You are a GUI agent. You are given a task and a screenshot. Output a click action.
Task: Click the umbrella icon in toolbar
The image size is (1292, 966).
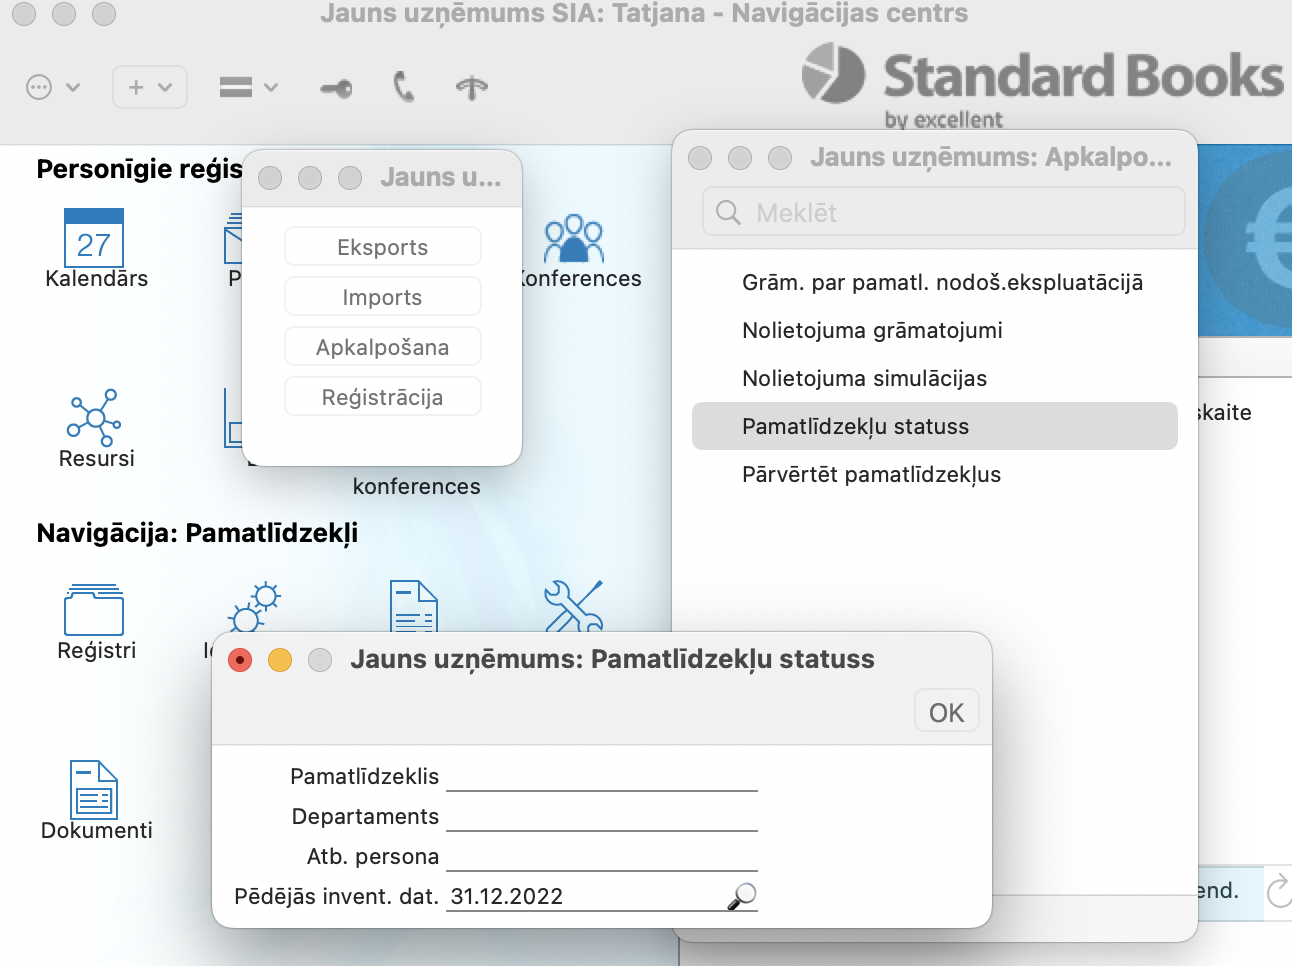coord(472,88)
